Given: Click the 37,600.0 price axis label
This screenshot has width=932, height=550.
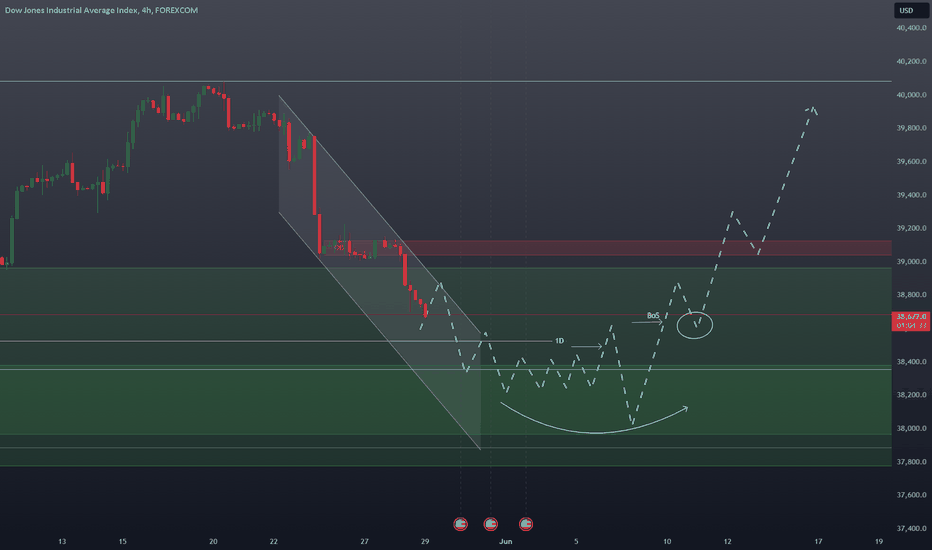Looking at the screenshot, I should coord(911,495).
